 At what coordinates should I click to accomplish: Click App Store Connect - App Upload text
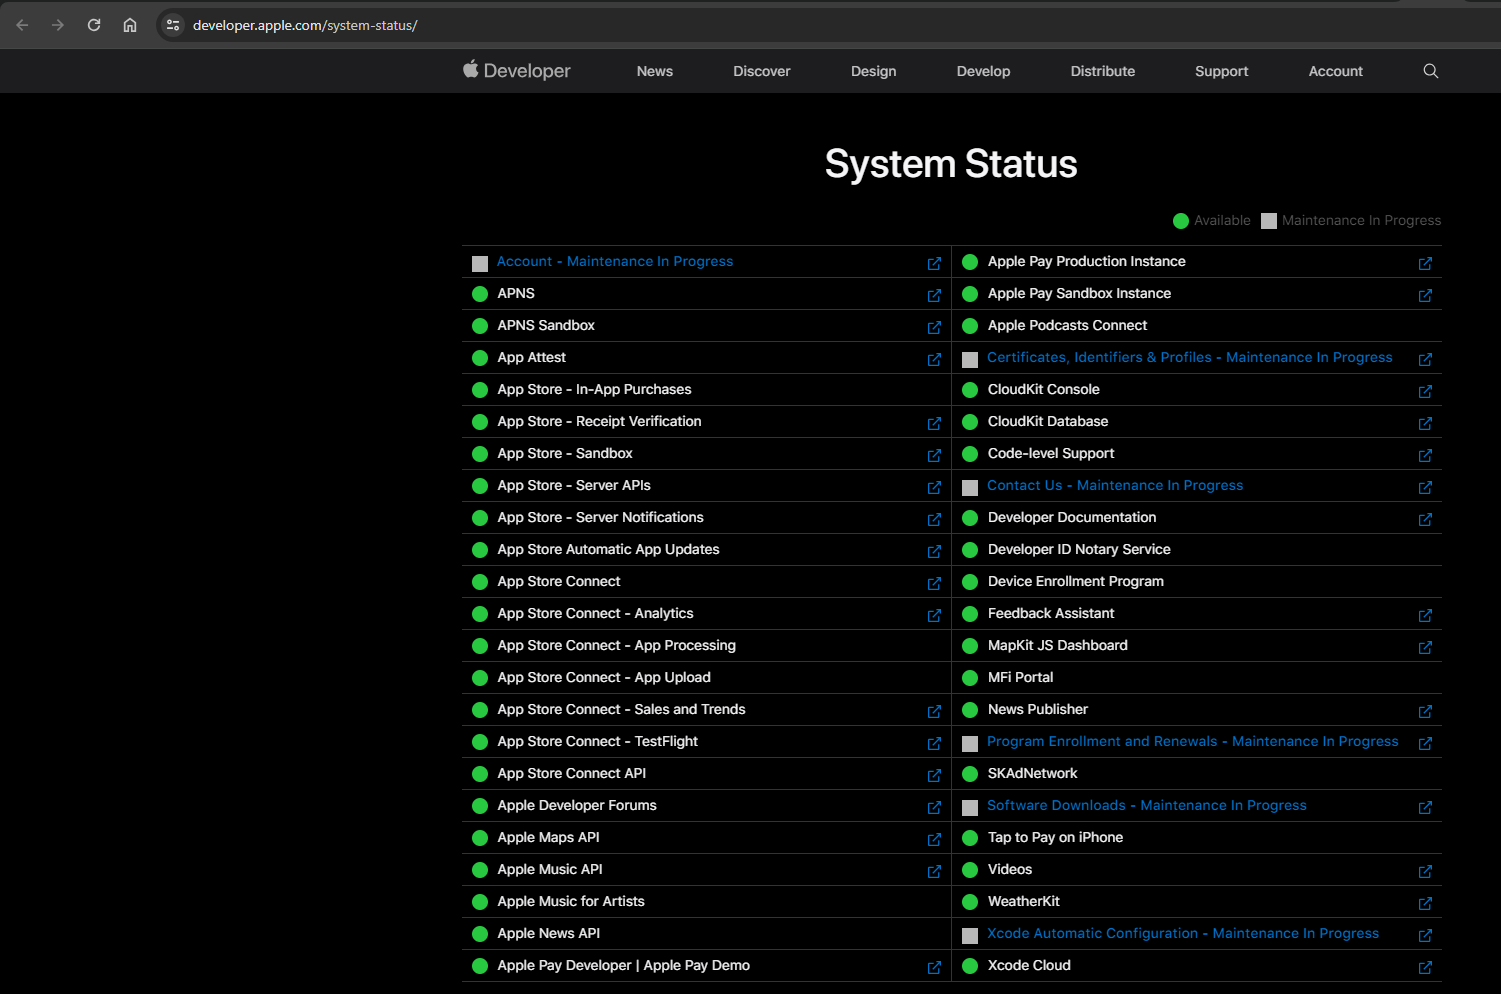click(x=604, y=677)
